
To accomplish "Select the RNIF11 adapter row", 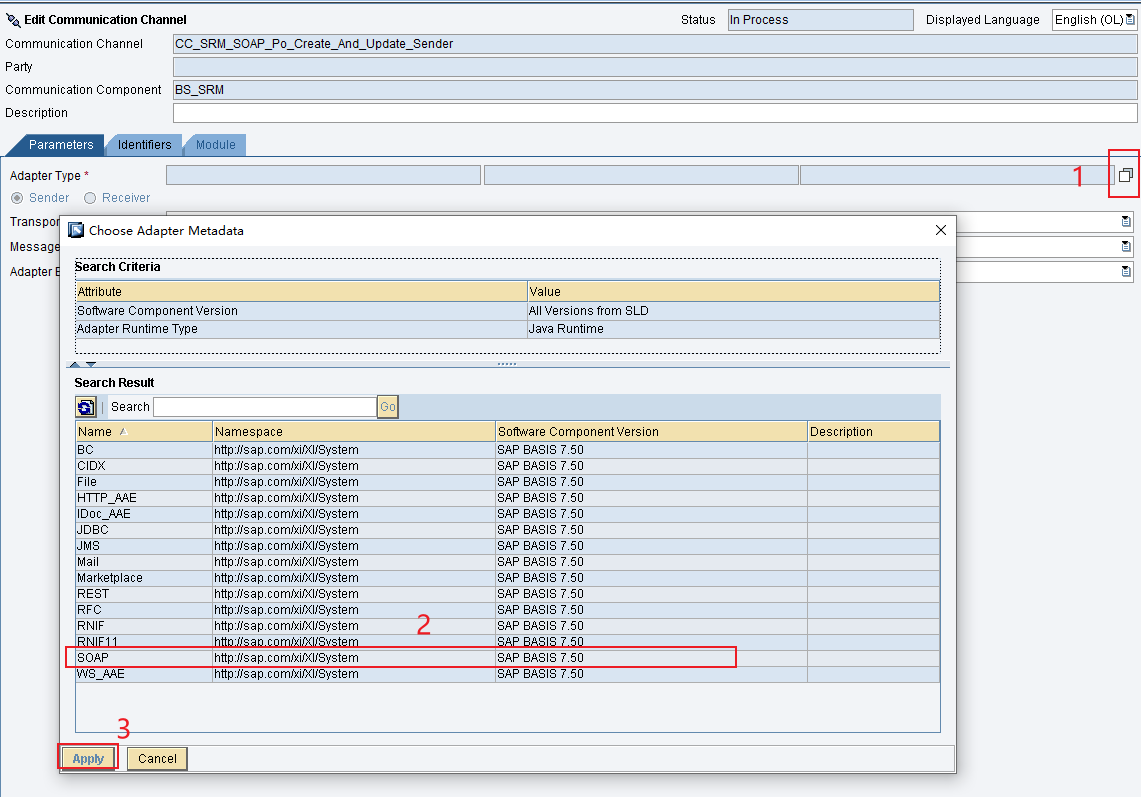I will (x=507, y=642).
